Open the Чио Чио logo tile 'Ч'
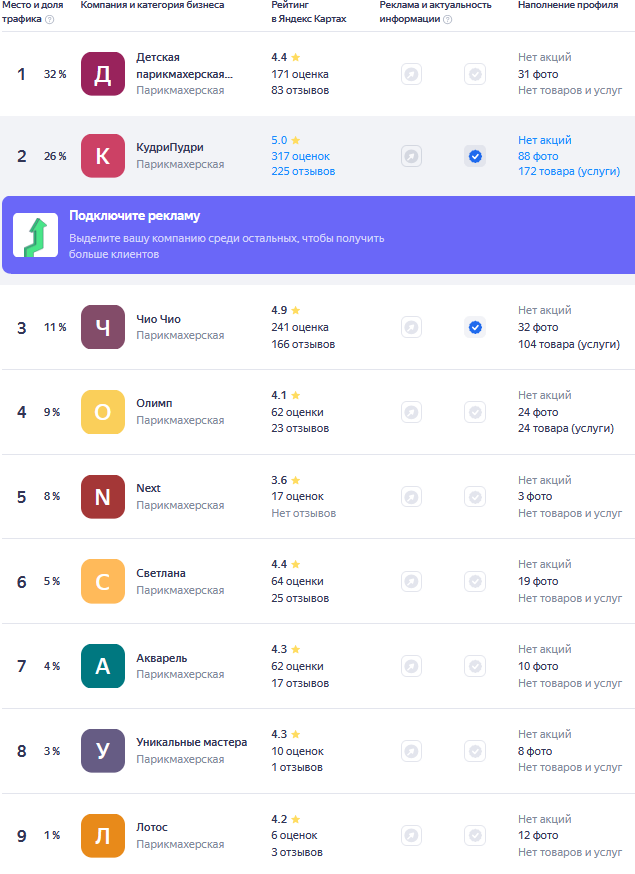The image size is (635, 874). pos(103,327)
